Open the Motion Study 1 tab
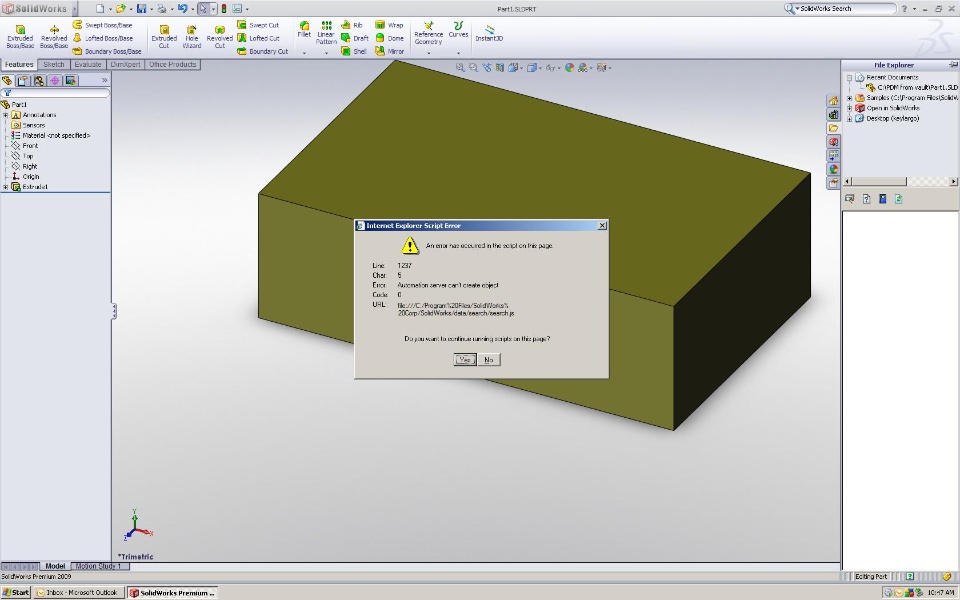Screen dimensions: 960x600 point(99,566)
